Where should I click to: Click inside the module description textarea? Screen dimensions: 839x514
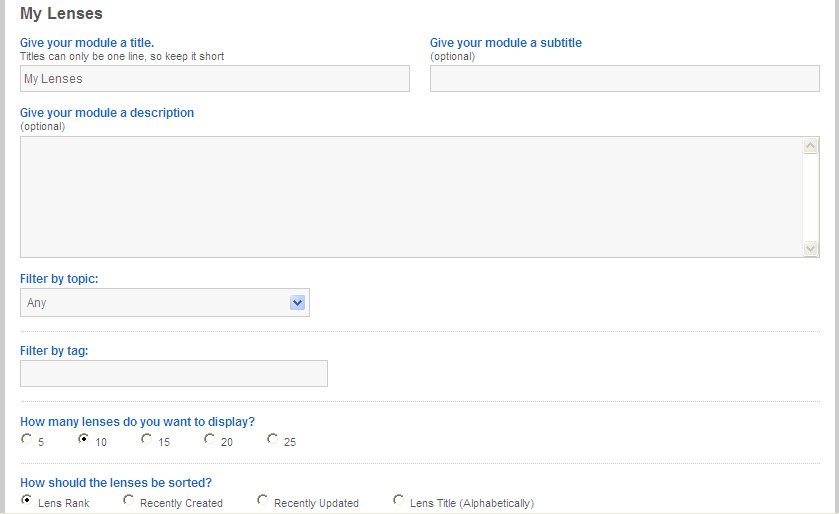411,197
